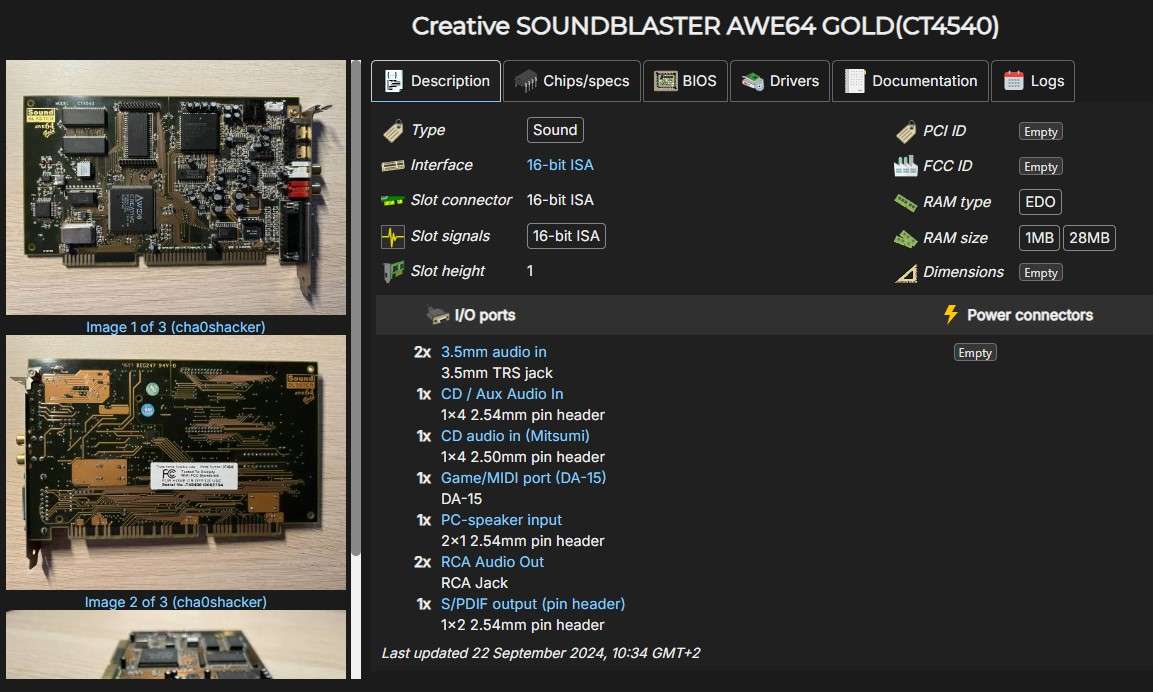Open Image 1 of the sound card
1153x692 pixels.
coord(176,186)
